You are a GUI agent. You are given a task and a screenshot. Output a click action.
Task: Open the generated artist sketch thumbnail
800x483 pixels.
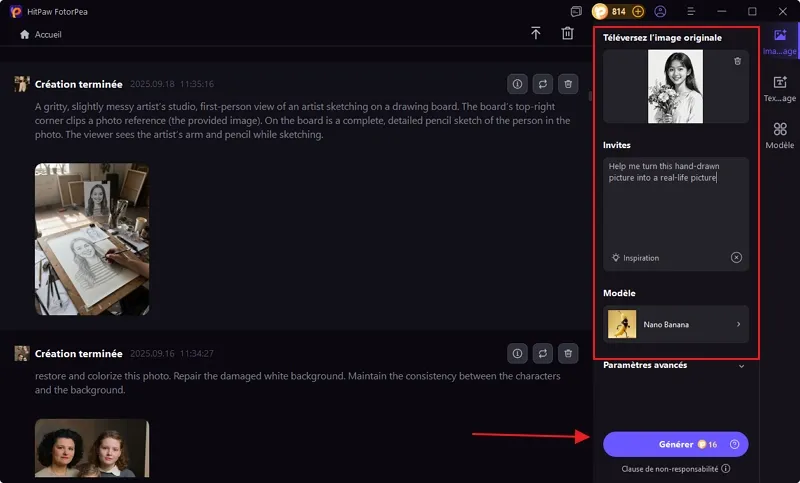[x=92, y=239]
